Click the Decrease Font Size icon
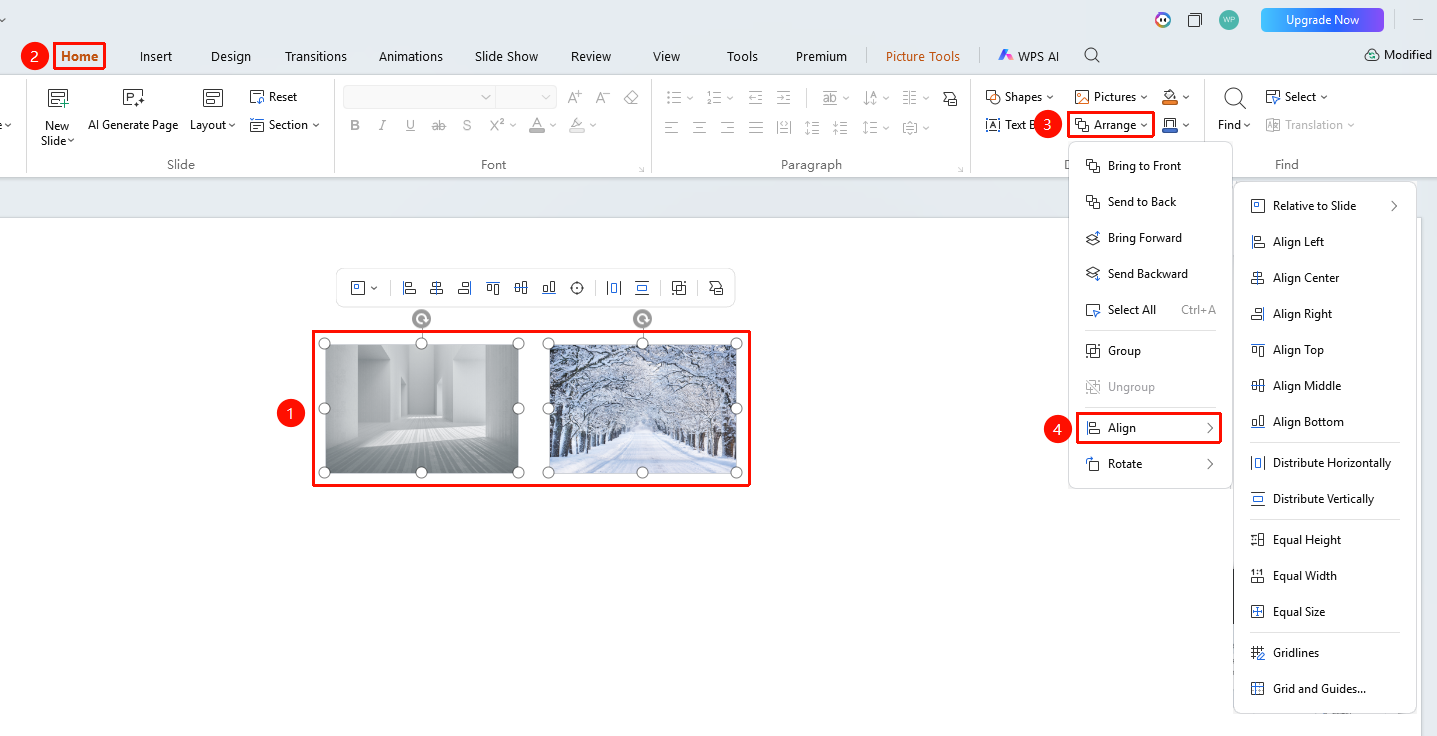1437x736 pixels. click(603, 97)
